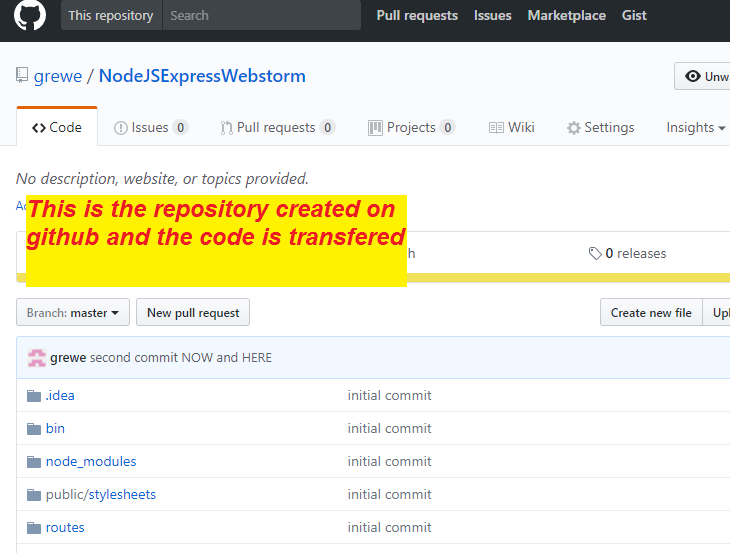Open the Branch: master dropdown
Viewport: 730px width, 553px height.
pyautogui.click(x=73, y=313)
